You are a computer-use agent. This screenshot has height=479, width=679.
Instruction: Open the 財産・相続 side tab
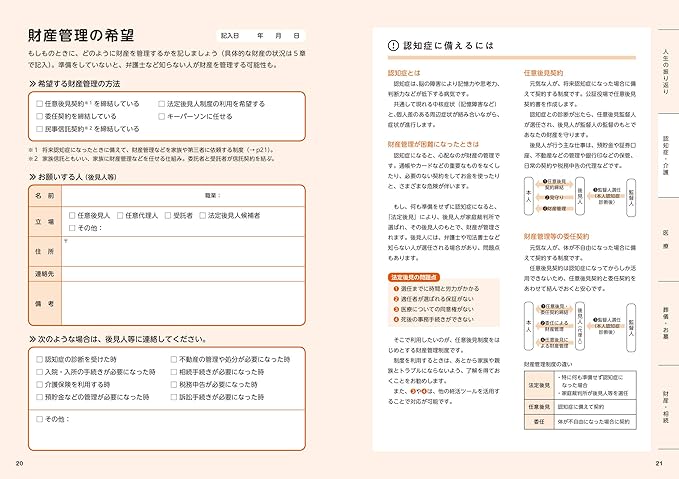pos(666,407)
